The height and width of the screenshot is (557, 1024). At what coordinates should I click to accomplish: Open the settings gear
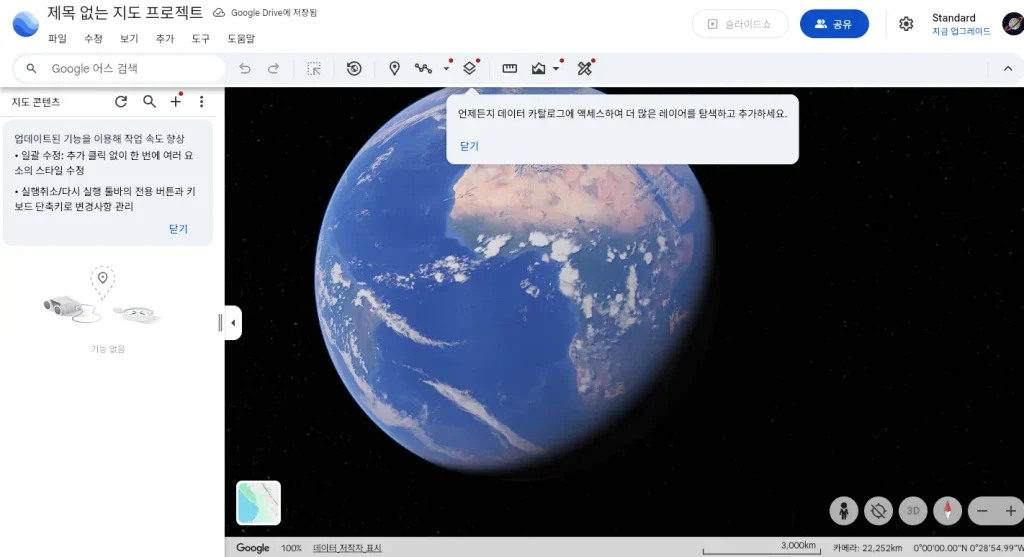[906, 24]
